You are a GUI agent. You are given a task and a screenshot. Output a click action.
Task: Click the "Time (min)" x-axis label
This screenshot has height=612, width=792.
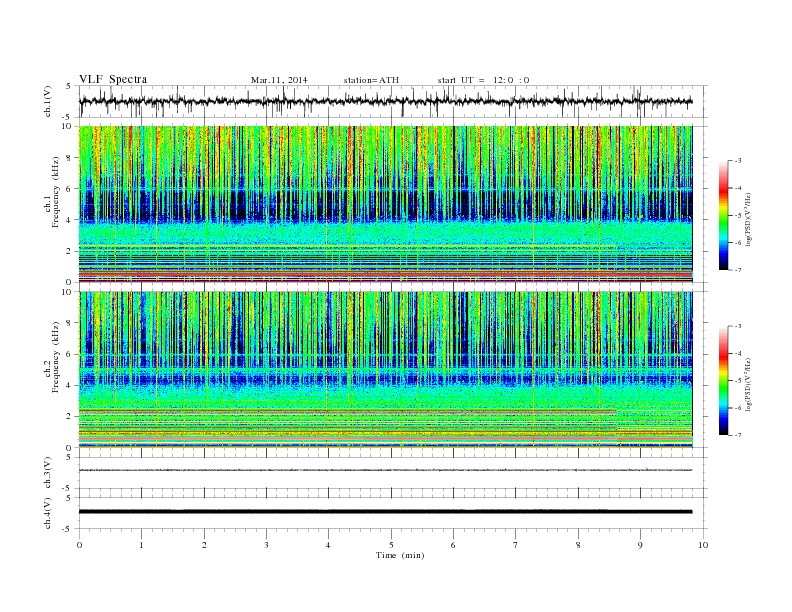point(400,555)
